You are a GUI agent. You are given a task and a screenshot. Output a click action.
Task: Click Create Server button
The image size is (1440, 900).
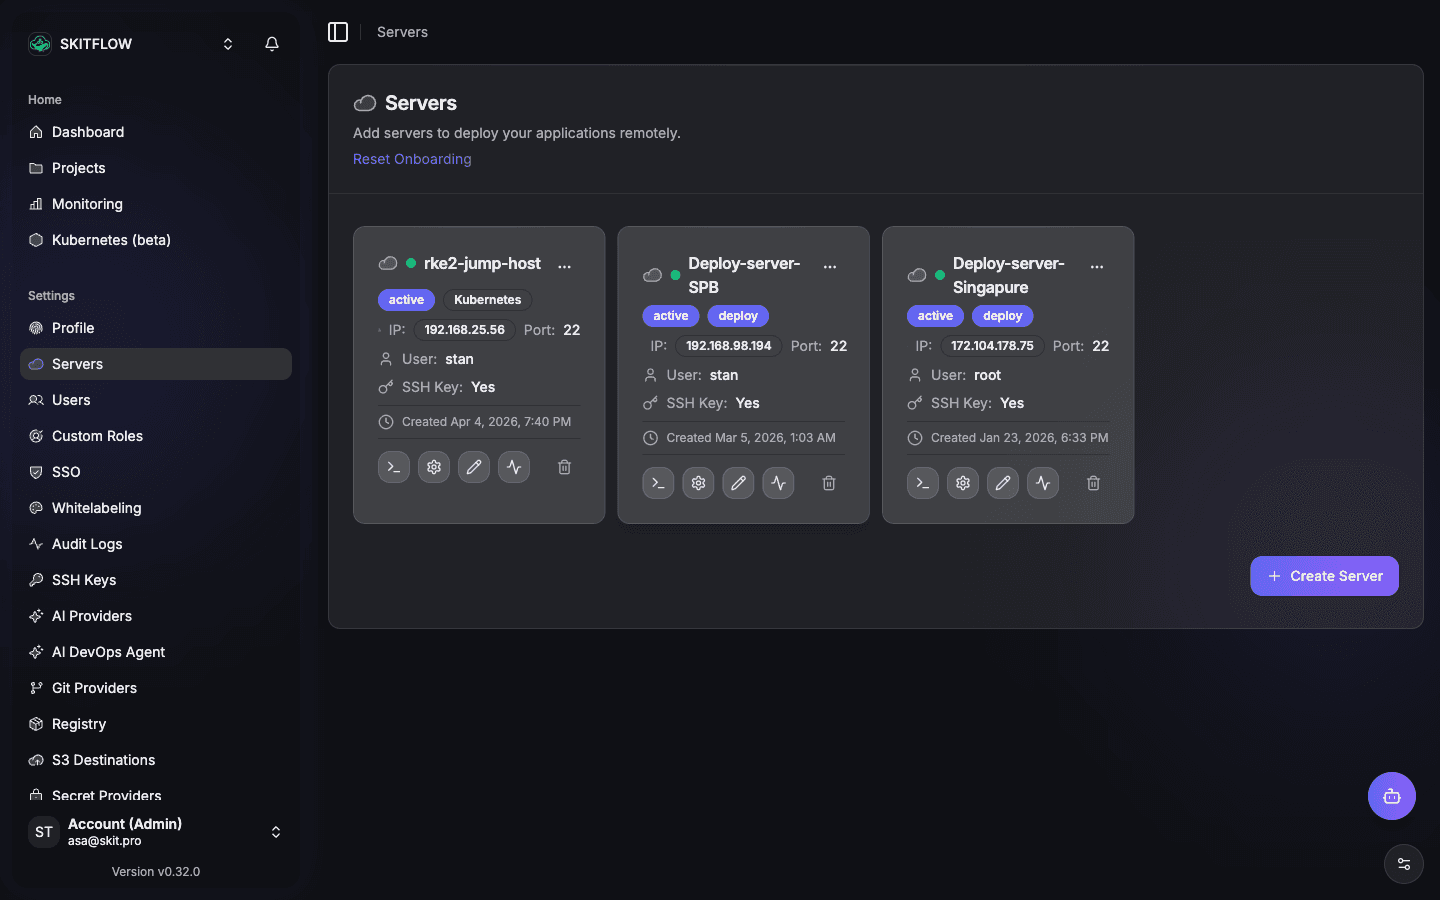pos(1324,576)
